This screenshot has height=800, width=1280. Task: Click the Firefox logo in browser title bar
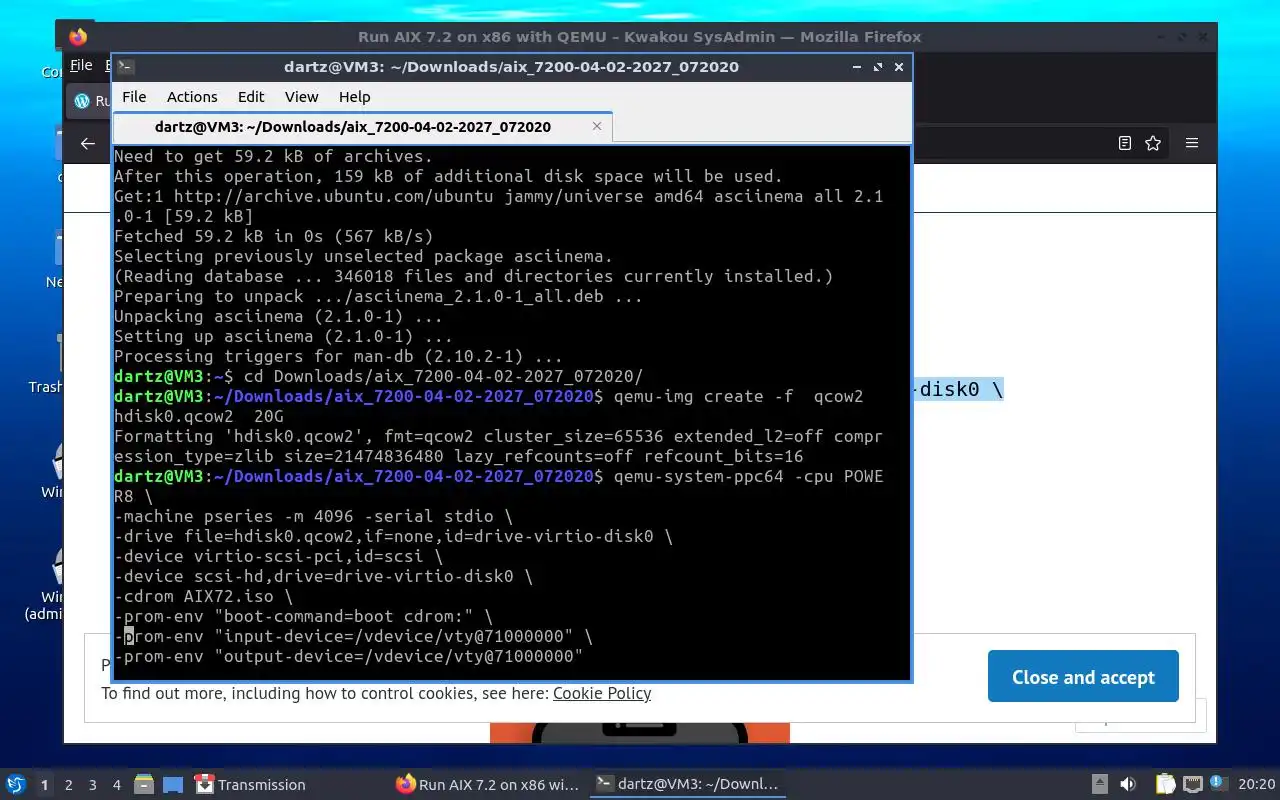78,37
